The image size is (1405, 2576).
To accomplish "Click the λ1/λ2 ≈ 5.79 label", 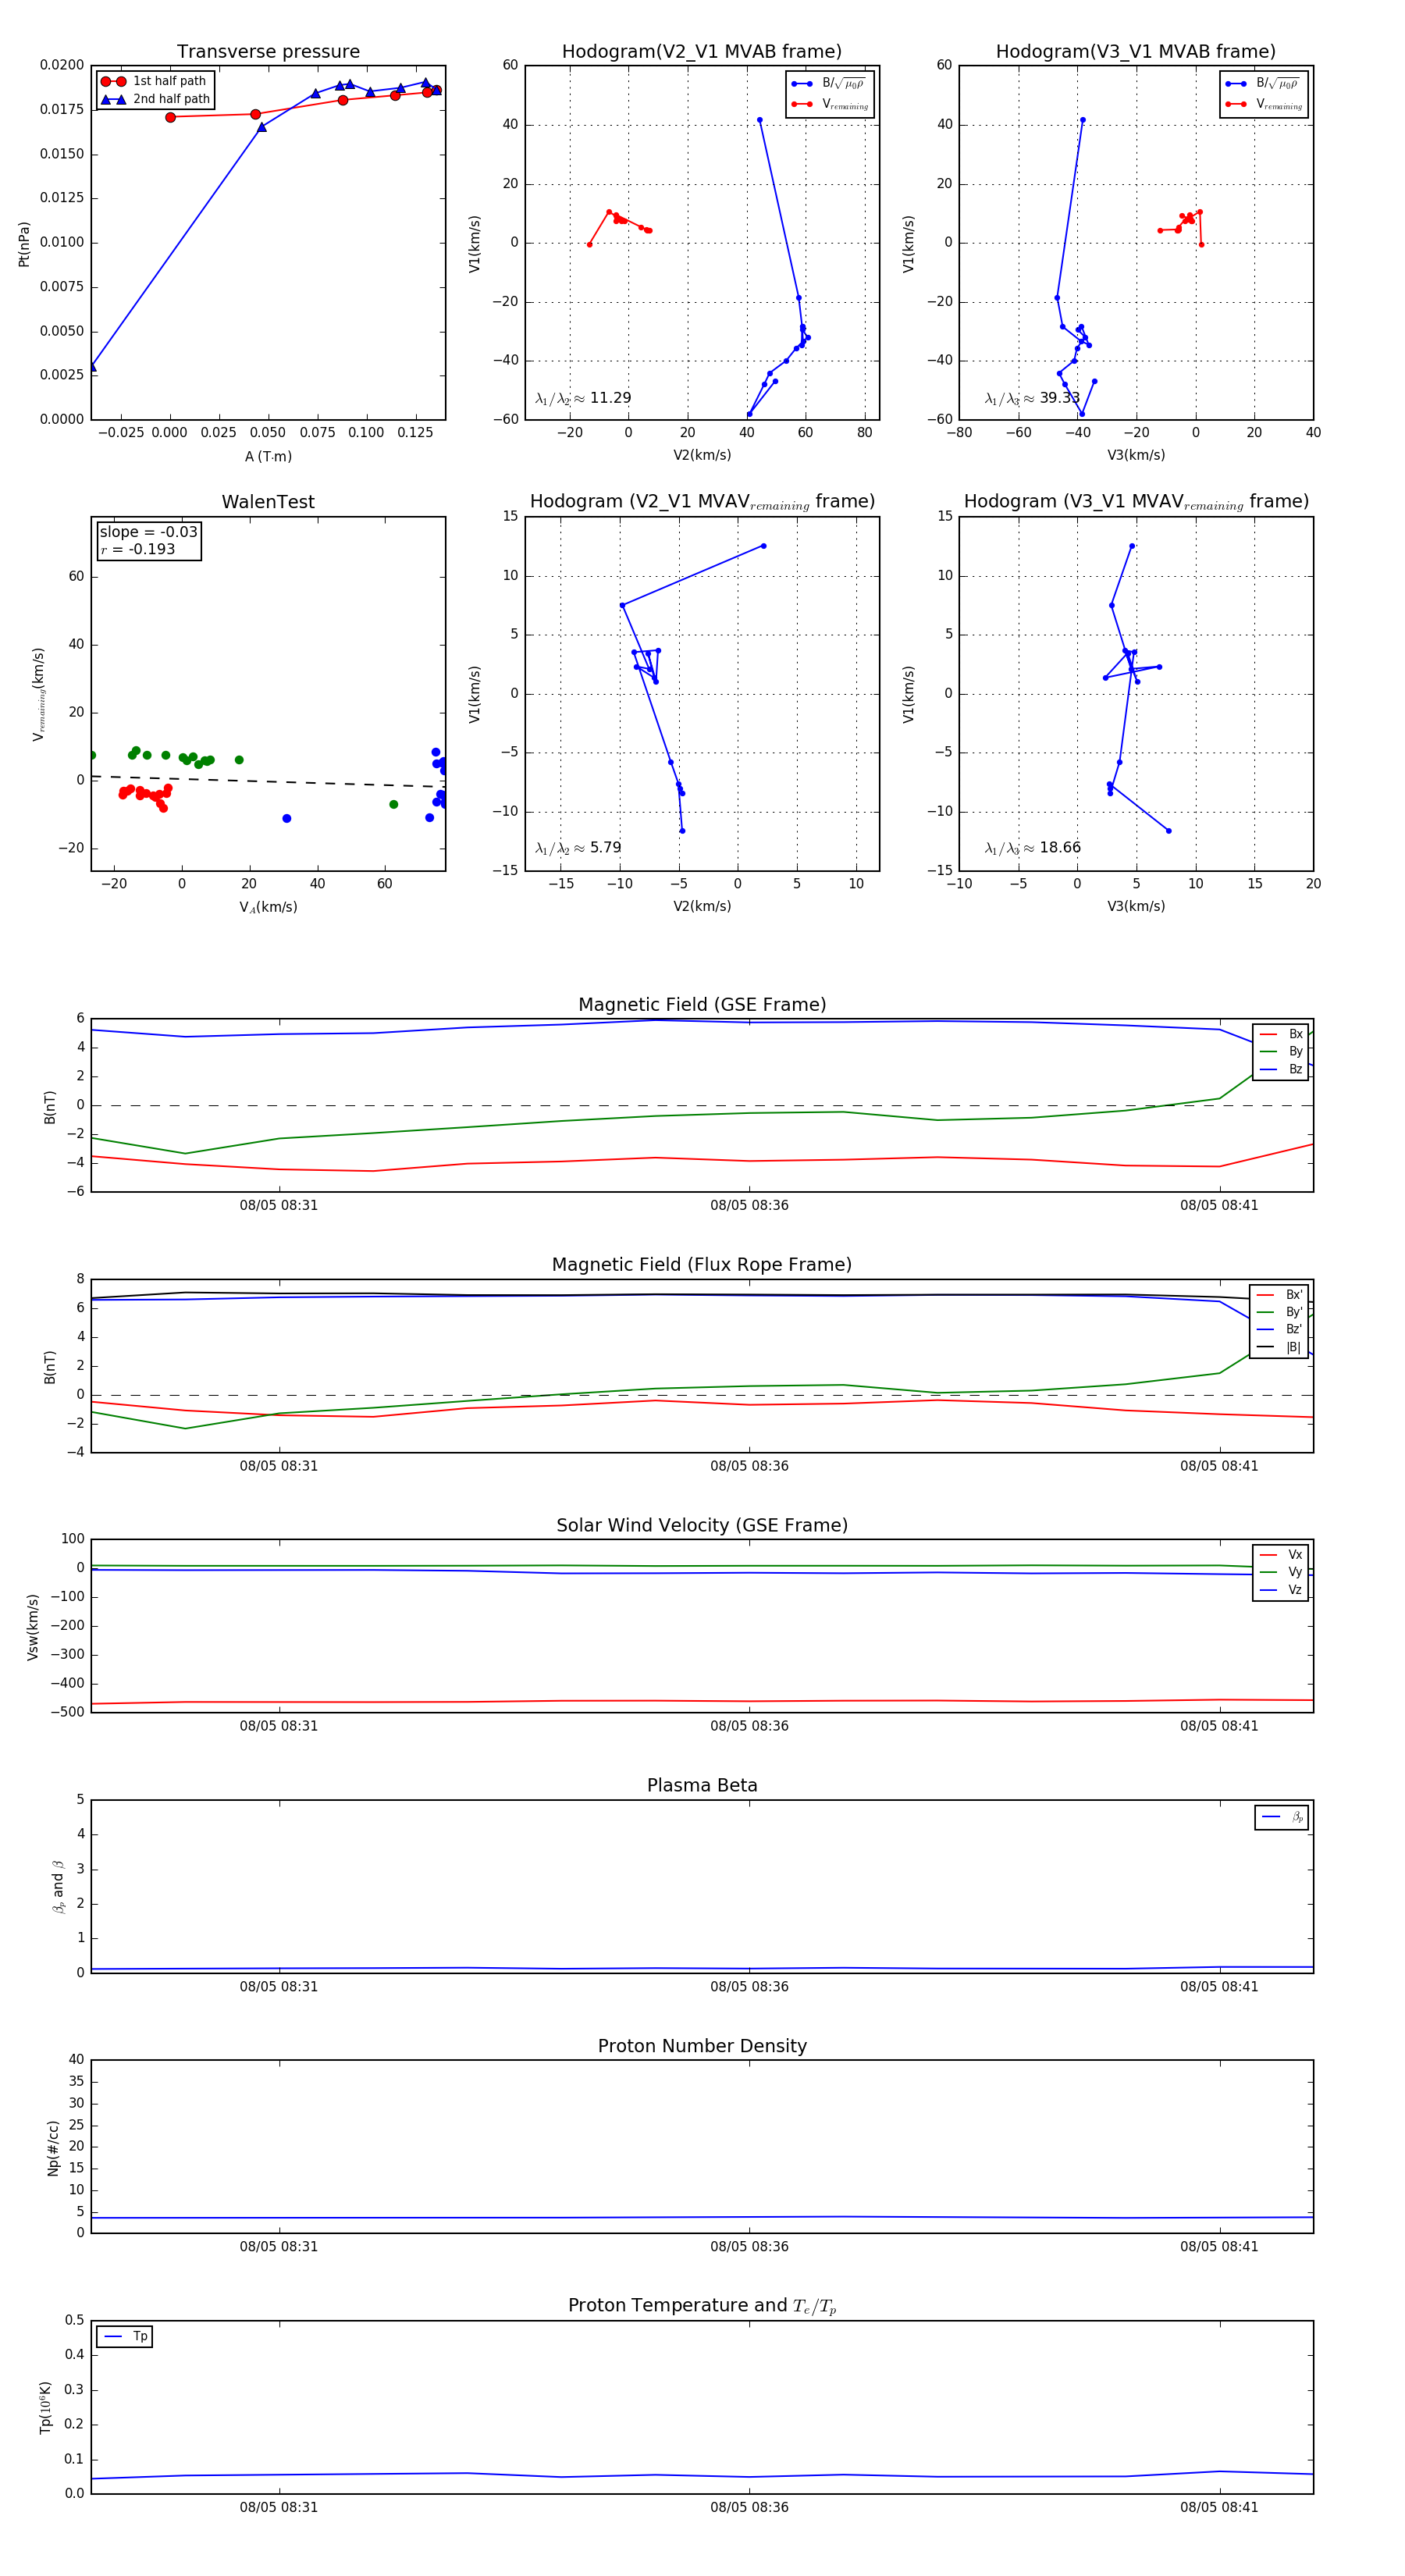I will click(578, 848).
